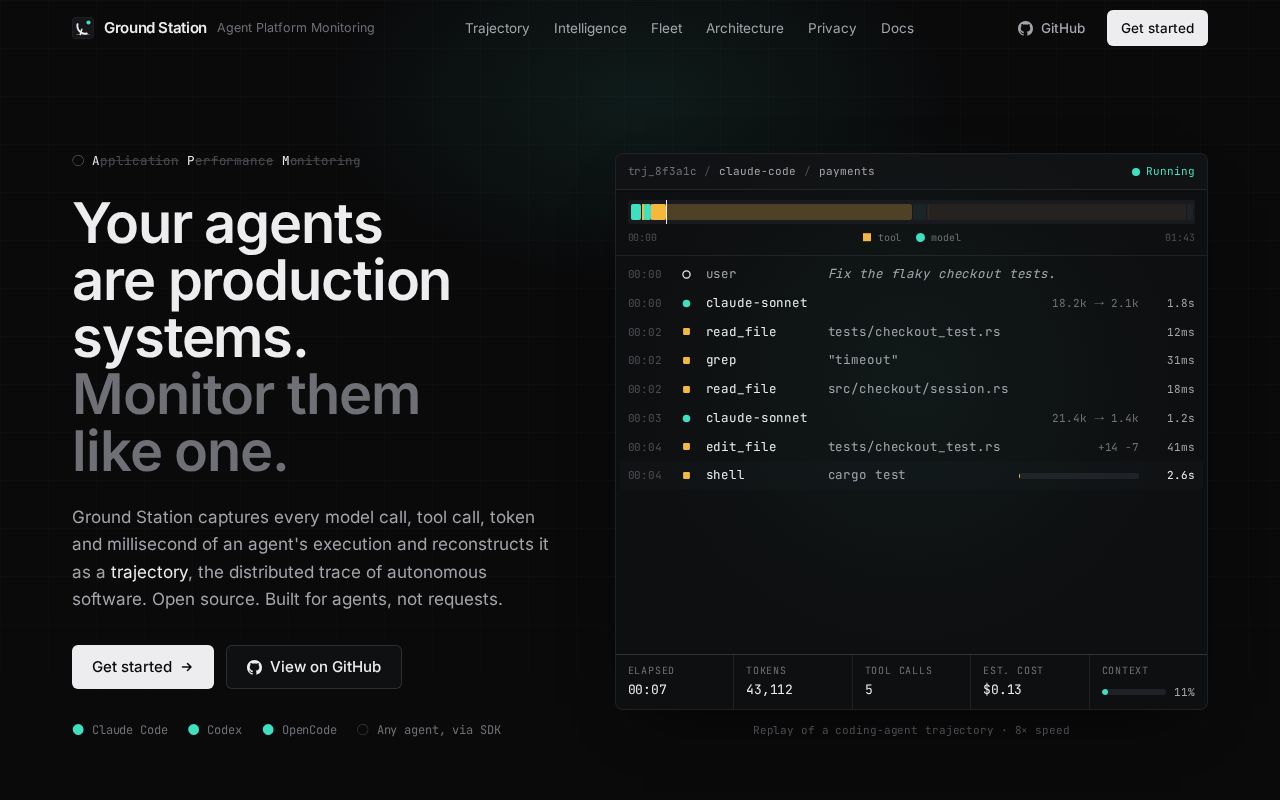Open the Intelligence nav item

pos(590,28)
